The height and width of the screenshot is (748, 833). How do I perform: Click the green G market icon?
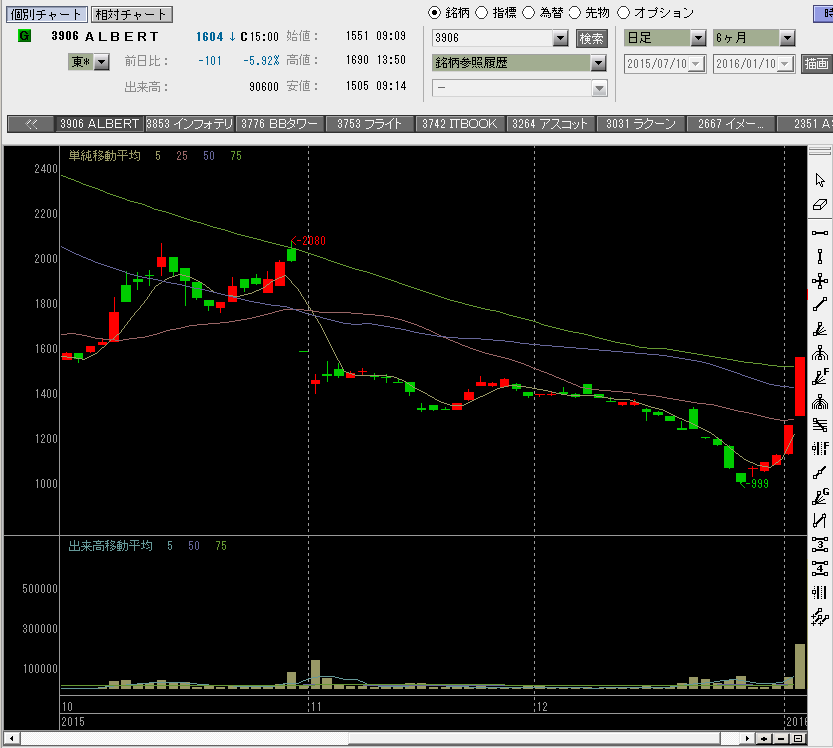24,36
